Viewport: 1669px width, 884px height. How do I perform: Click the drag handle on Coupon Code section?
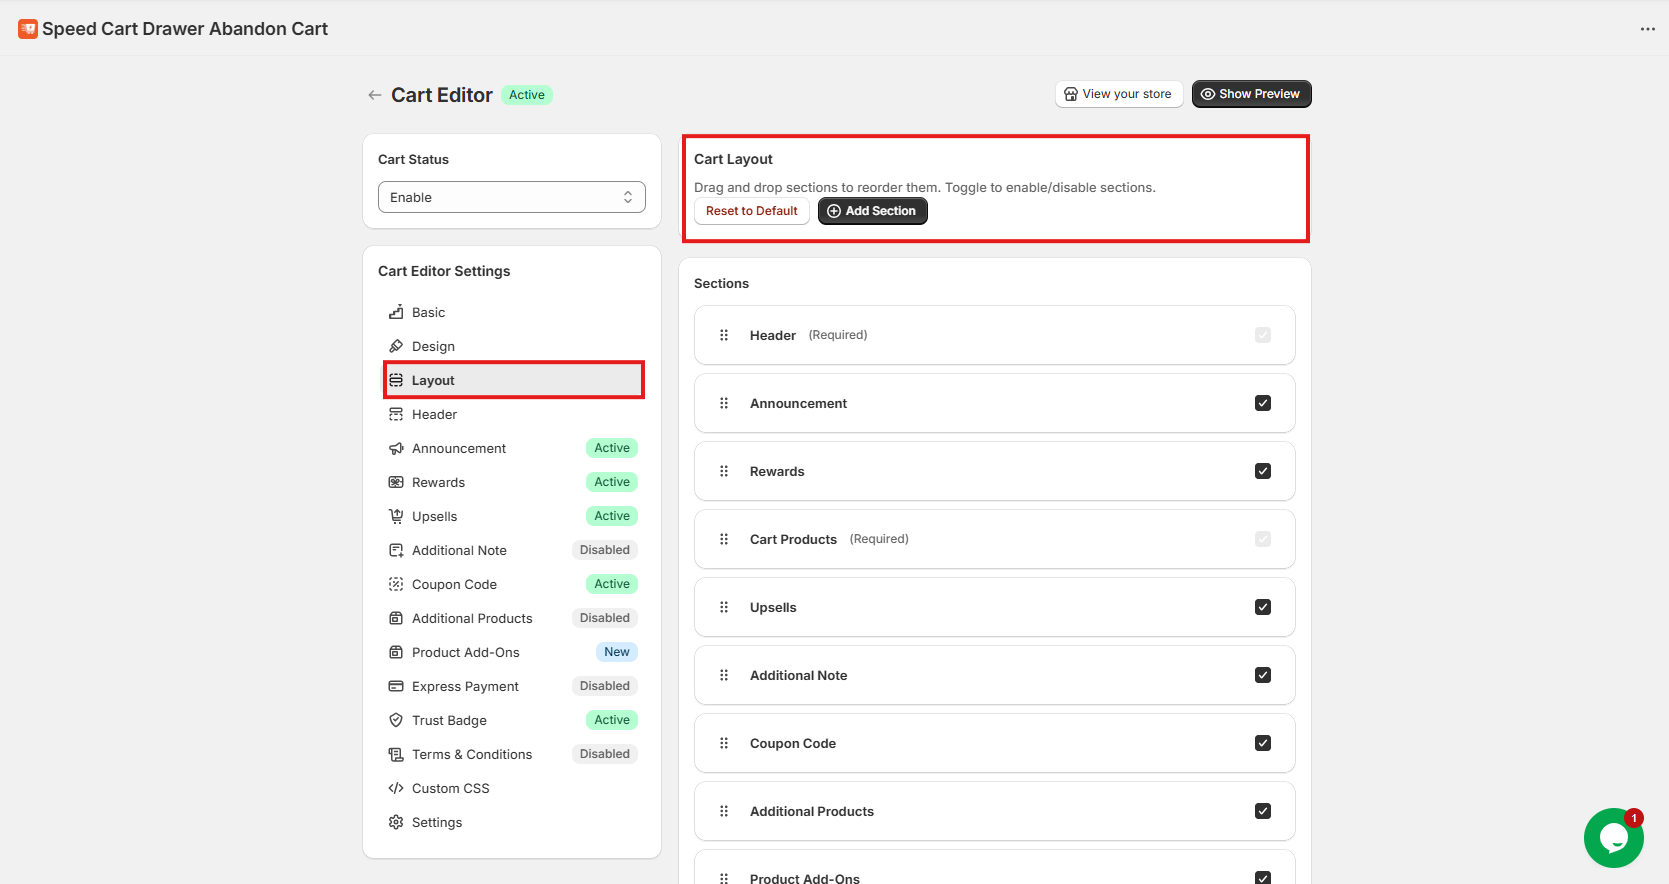point(724,743)
